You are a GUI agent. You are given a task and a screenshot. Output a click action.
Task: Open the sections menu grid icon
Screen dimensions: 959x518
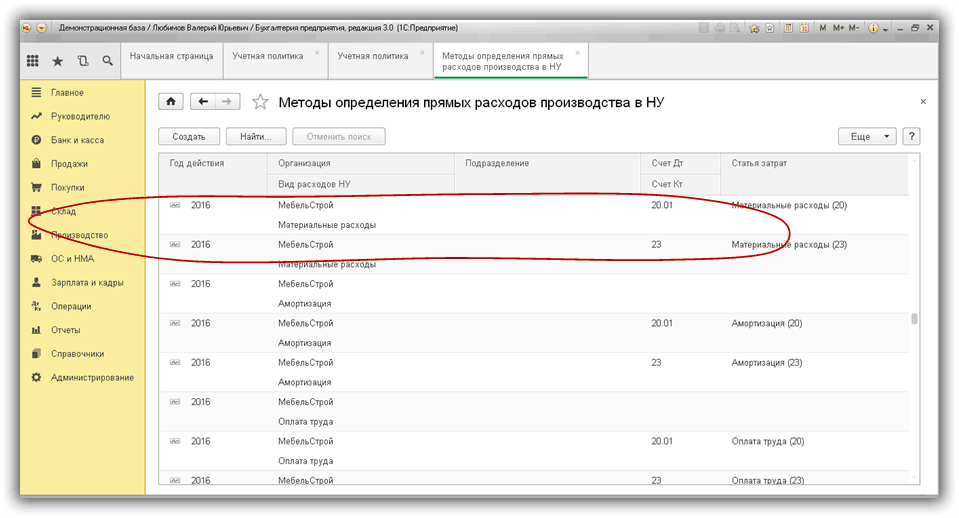(x=32, y=62)
